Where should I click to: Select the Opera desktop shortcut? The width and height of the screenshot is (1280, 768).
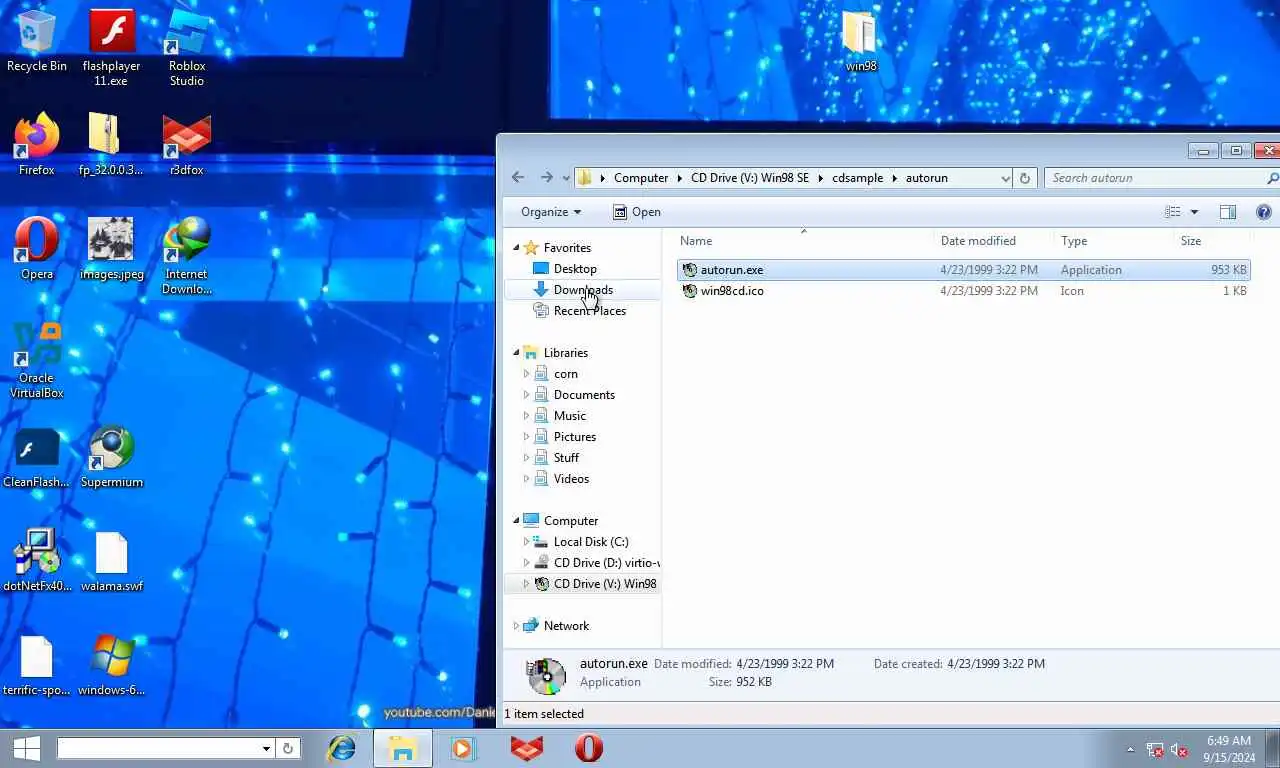coord(36,248)
